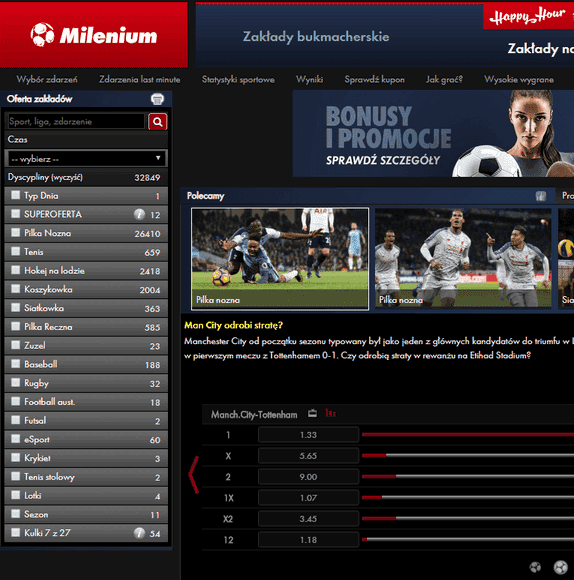Click the red search magnifier button
574x580 pixels.
click(158, 122)
